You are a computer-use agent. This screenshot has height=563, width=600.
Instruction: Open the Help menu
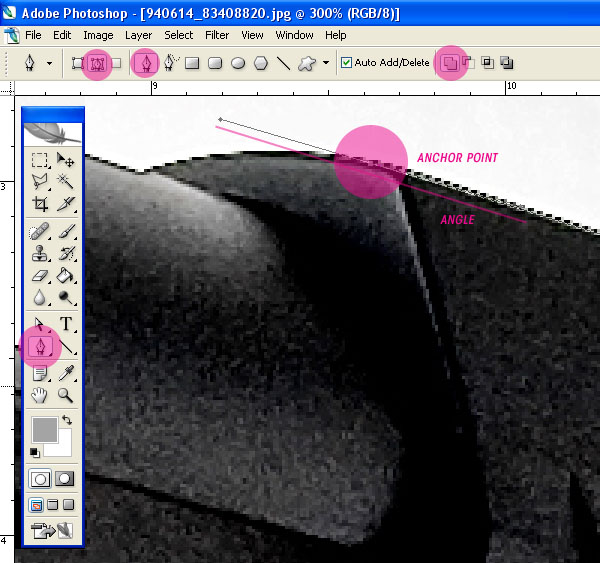[x=336, y=35]
